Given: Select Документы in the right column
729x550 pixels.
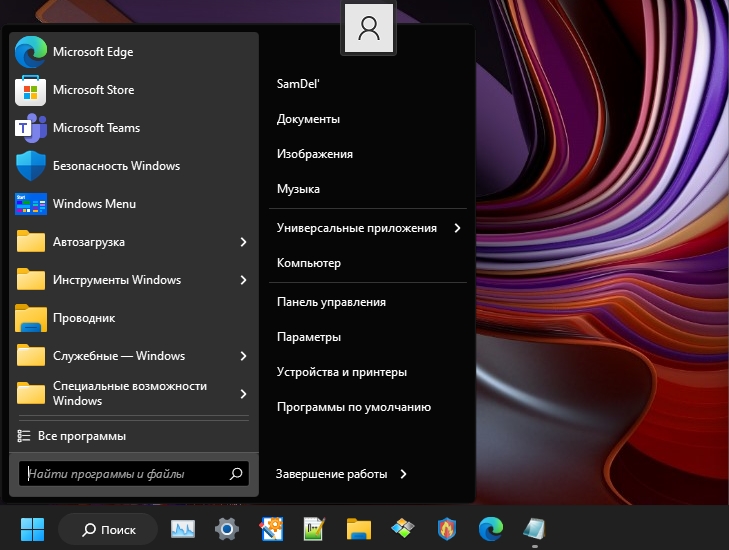Looking at the screenshot, I should (x=308, y=119).
